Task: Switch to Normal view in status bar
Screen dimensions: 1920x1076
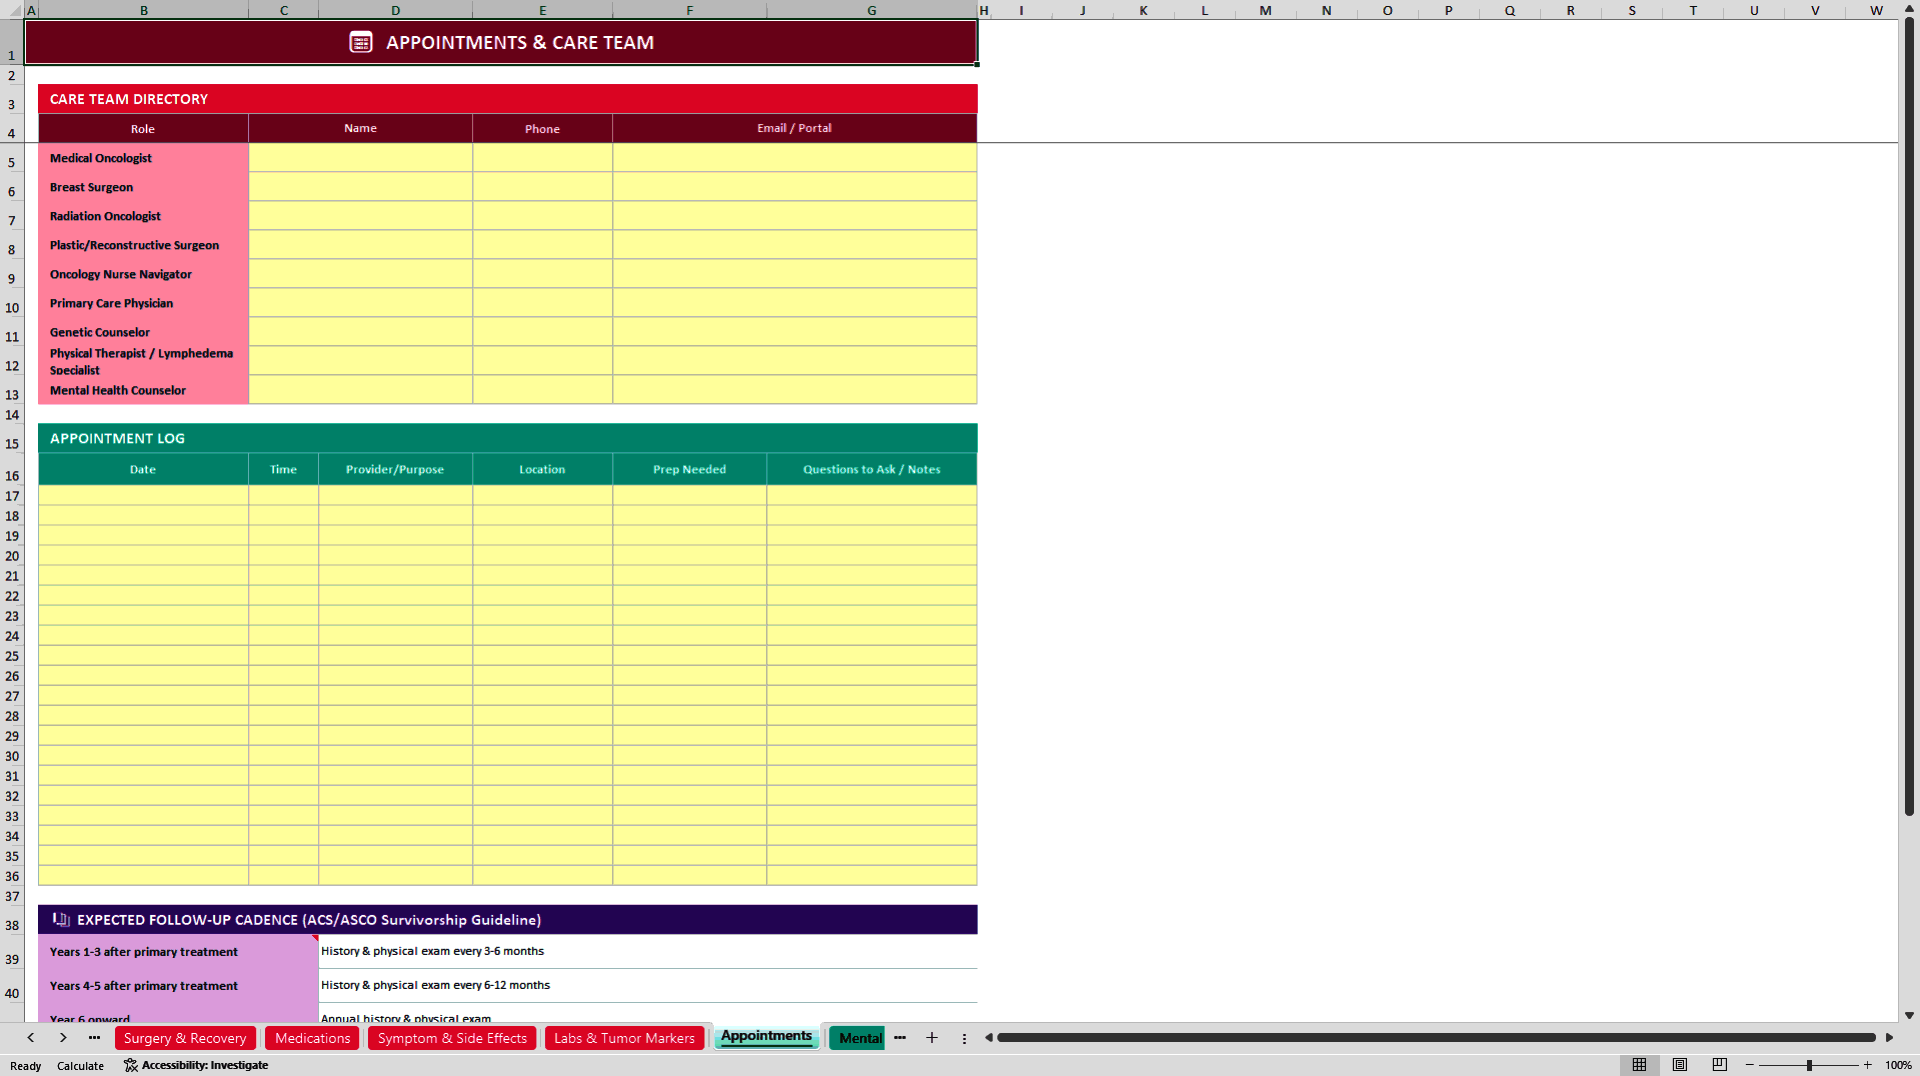Action: click(1639, 1065)
